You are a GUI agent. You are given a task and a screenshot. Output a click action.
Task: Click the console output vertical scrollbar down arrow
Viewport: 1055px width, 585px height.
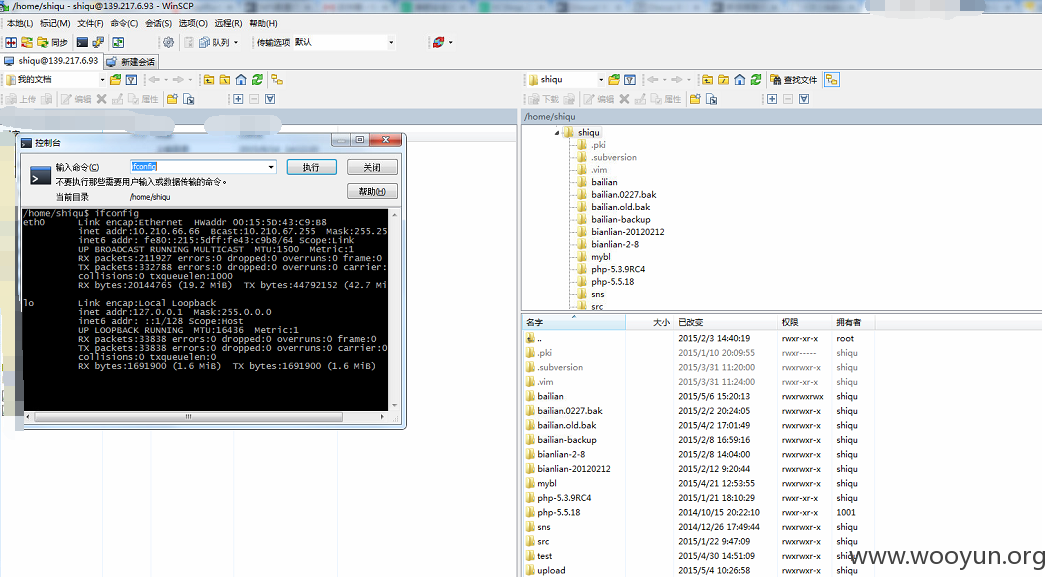(x=394, y=405)
